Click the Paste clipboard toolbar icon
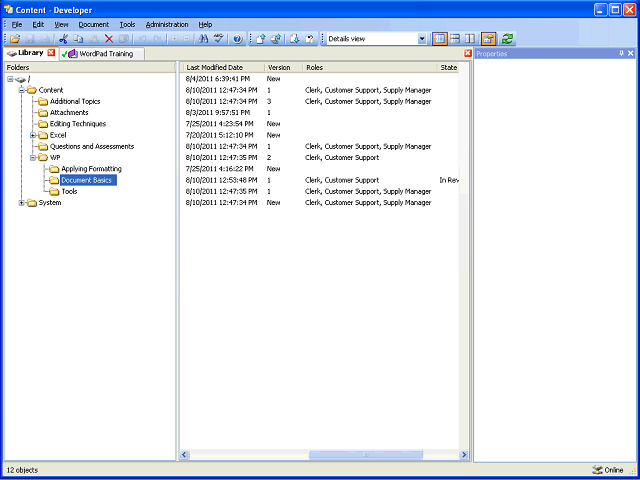Image resolution: width=640 pixels, height=480 pixels. (x=94, y=39)
